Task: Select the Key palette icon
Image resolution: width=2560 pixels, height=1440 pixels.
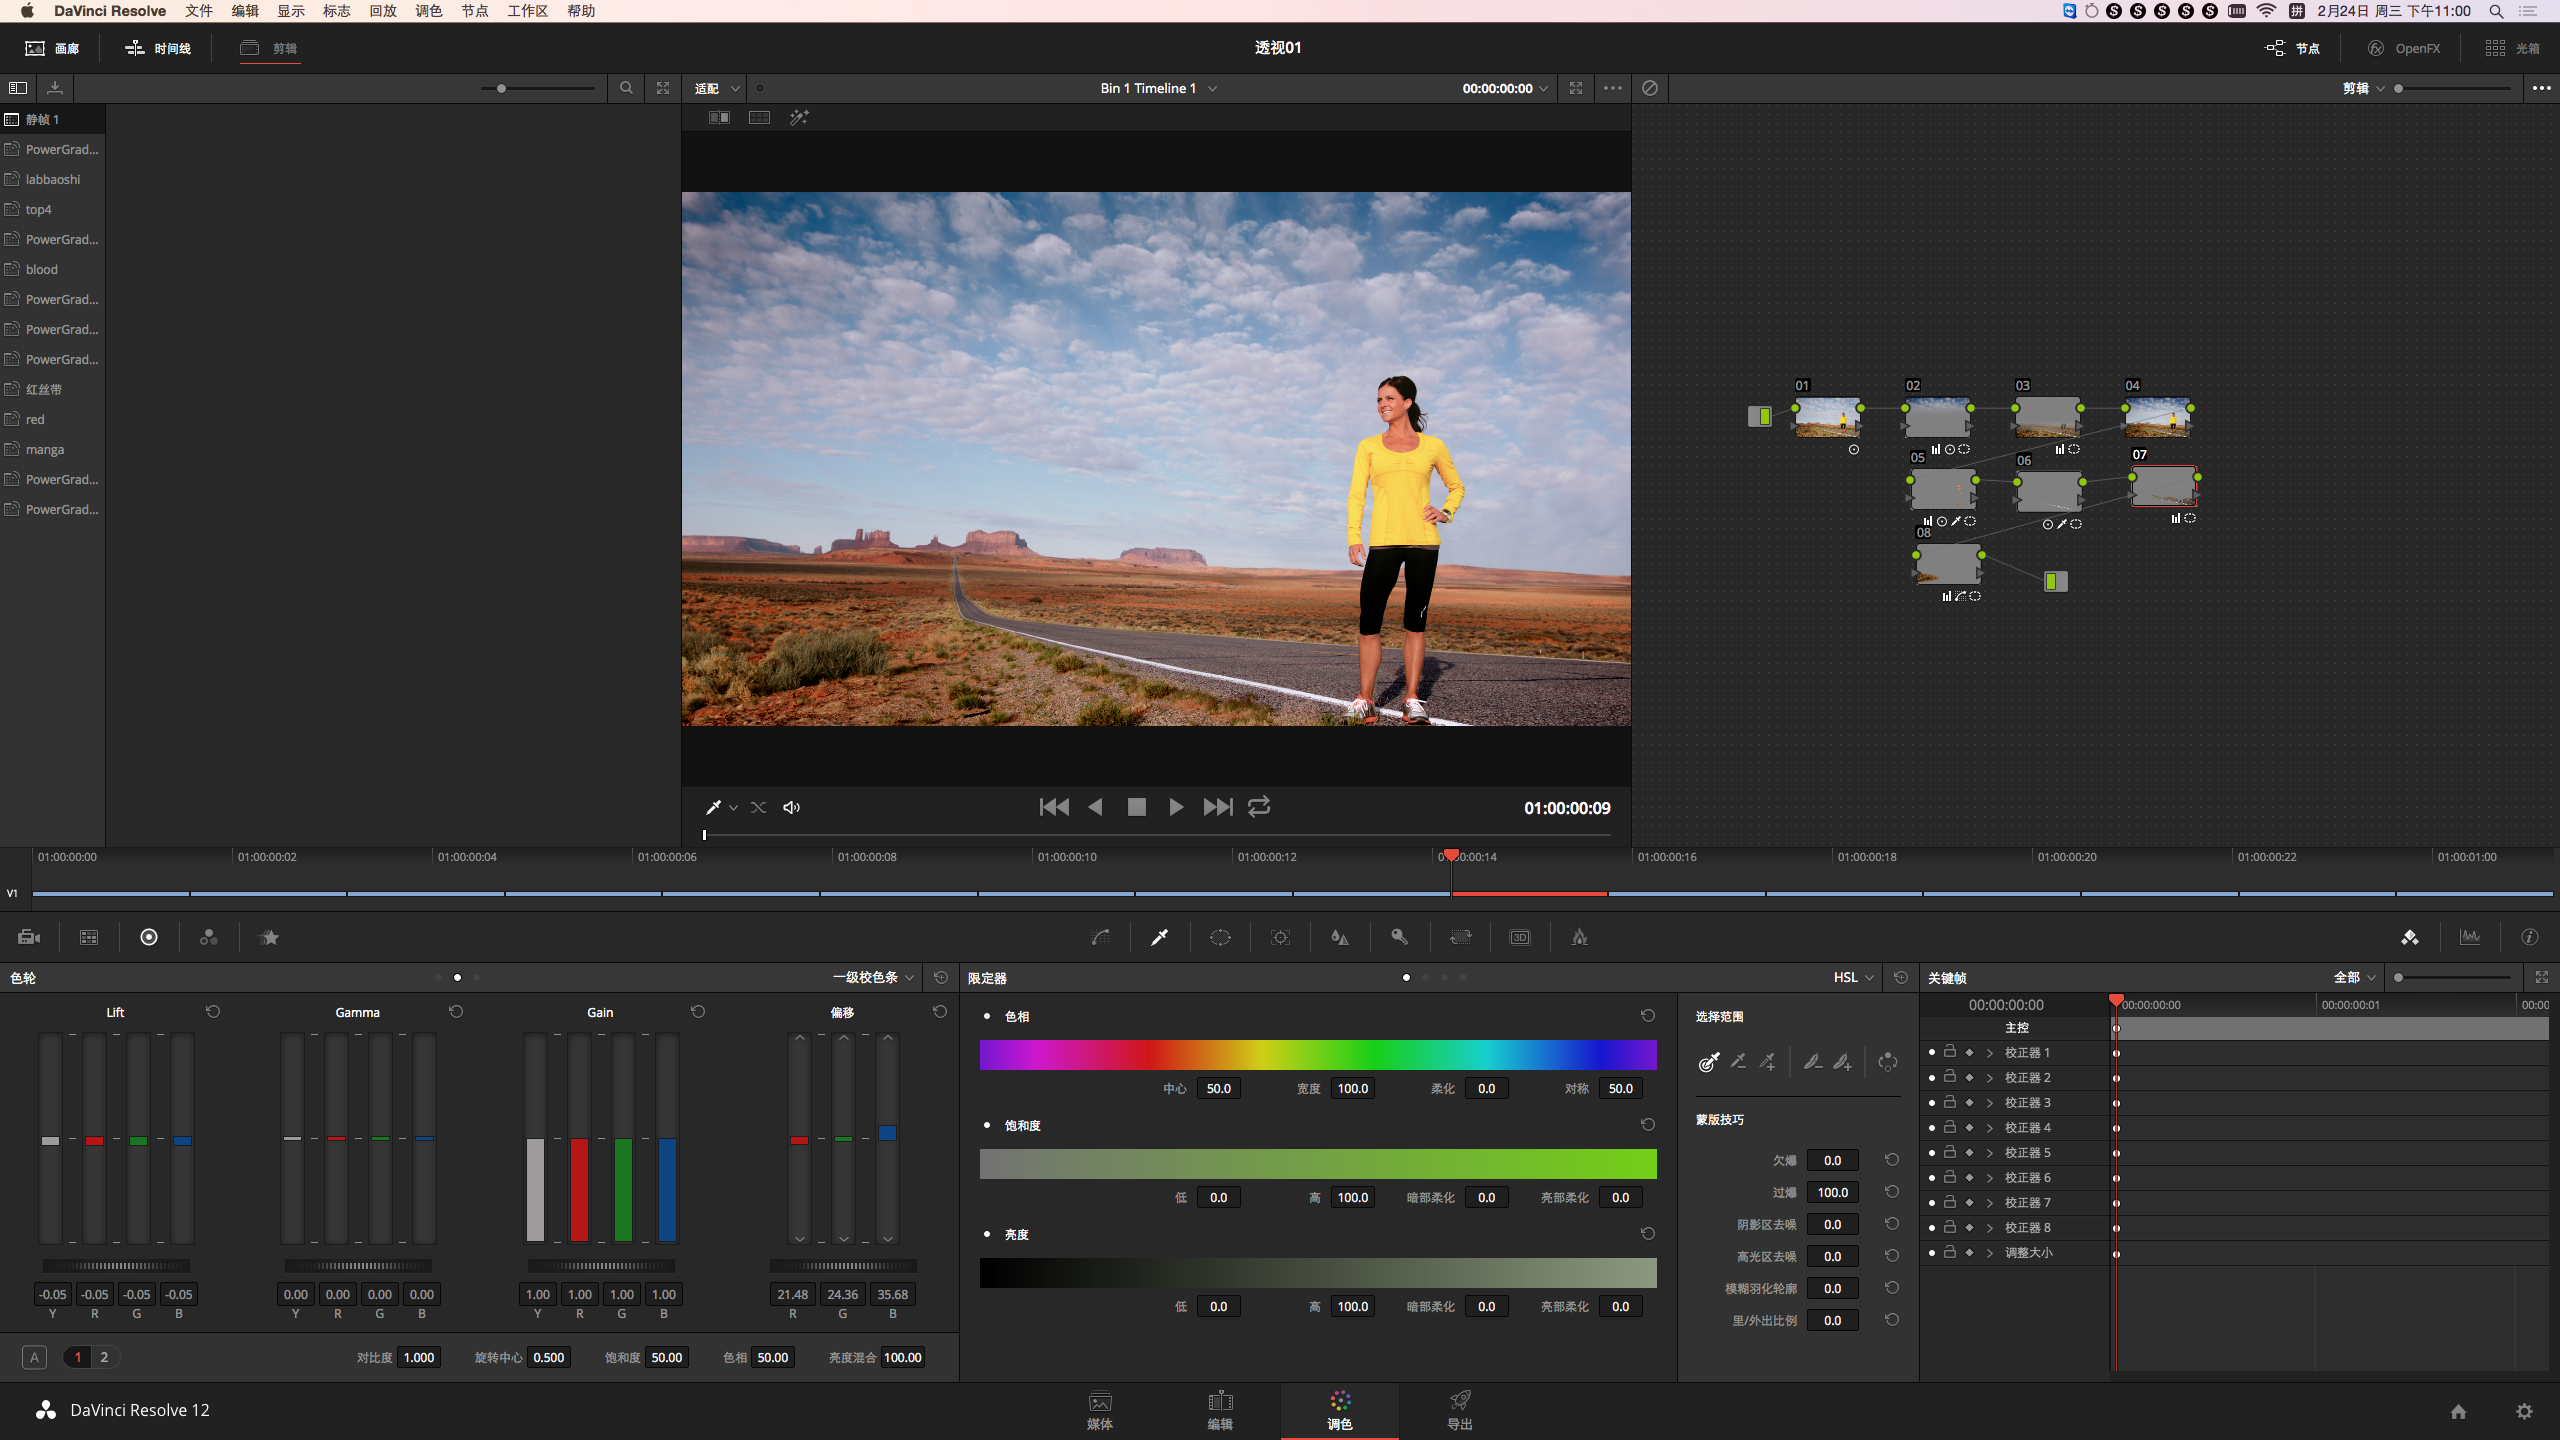Action: pyautogui.click(x=1400, y=937)
